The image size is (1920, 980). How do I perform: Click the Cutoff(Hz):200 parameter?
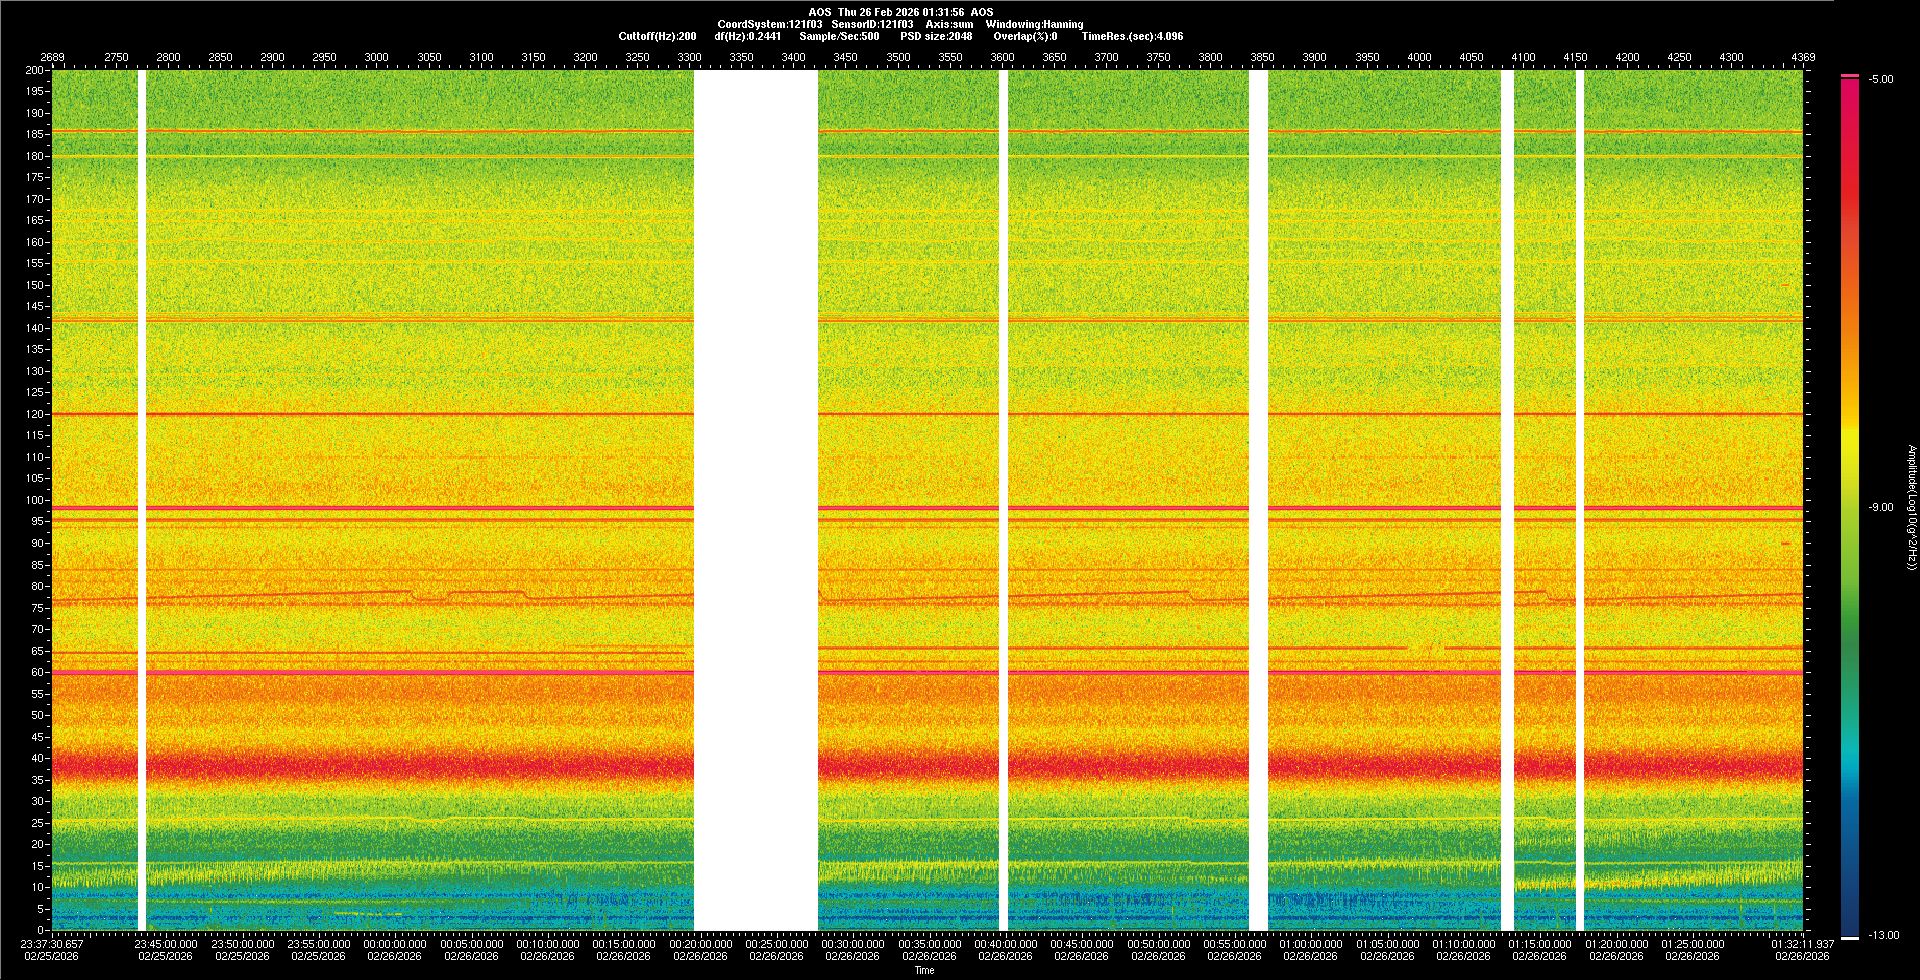[x=657, y=36]
